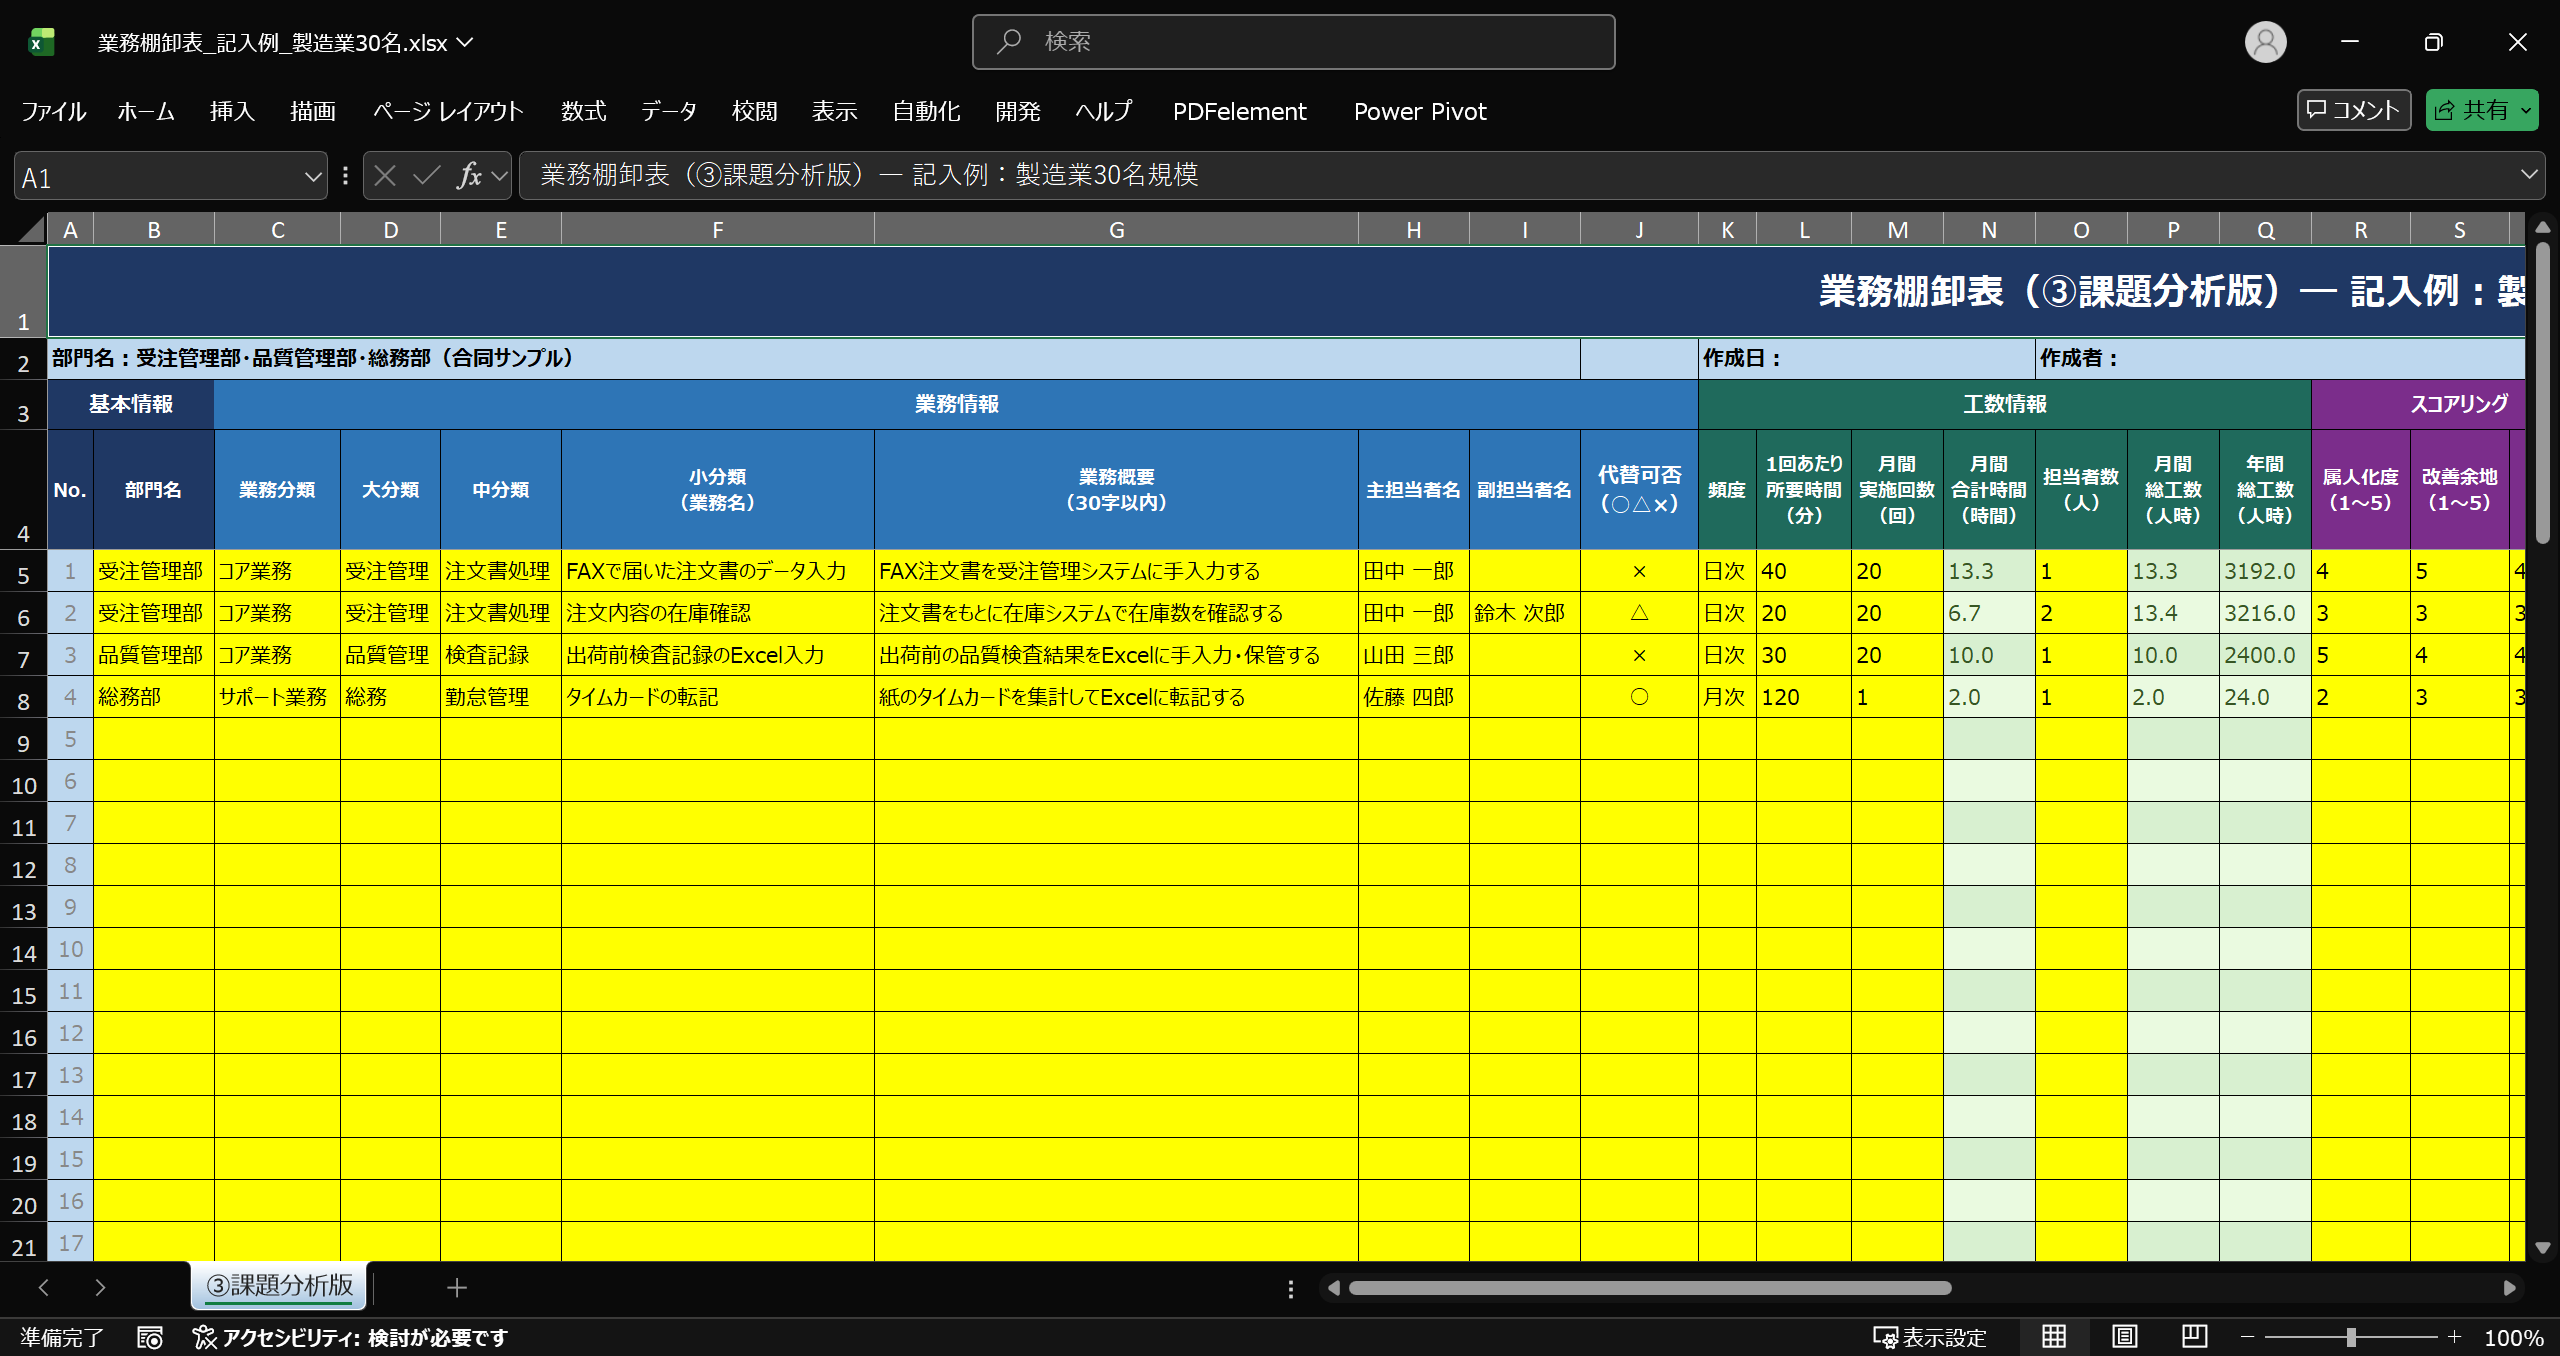Click the Insert Function fx icon
Screen dimensions: 2560x1356
tap(469, 176)
